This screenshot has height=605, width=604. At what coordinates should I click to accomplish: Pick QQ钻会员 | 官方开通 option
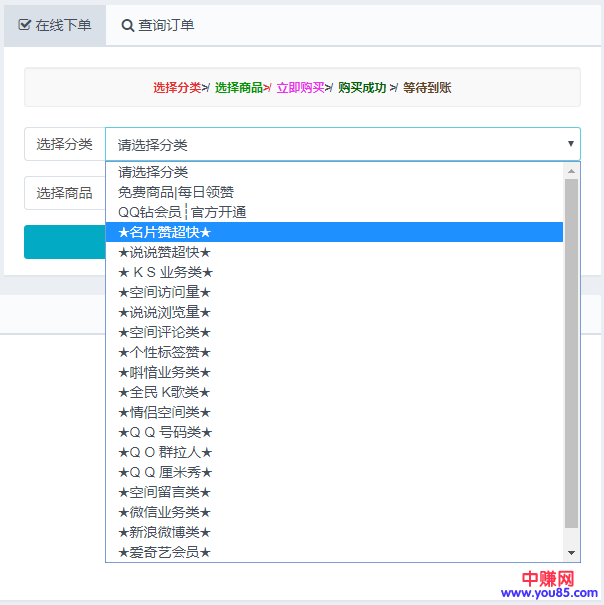(x=182, y=212)
